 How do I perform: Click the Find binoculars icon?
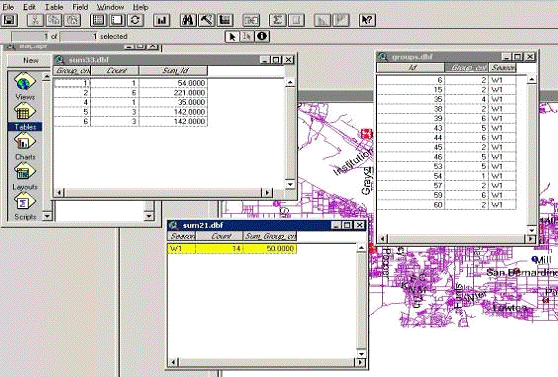188,20
